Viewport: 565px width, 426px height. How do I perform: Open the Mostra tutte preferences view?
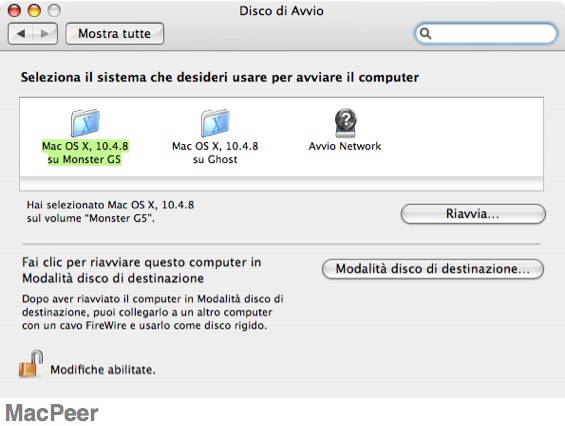point(115,34)
